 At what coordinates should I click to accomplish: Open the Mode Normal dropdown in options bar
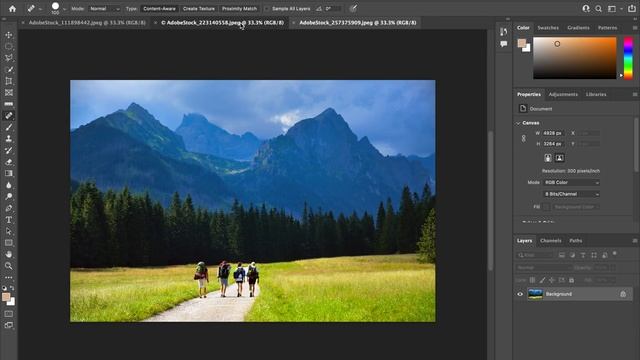pyautogui.click(x=105, y=9)
